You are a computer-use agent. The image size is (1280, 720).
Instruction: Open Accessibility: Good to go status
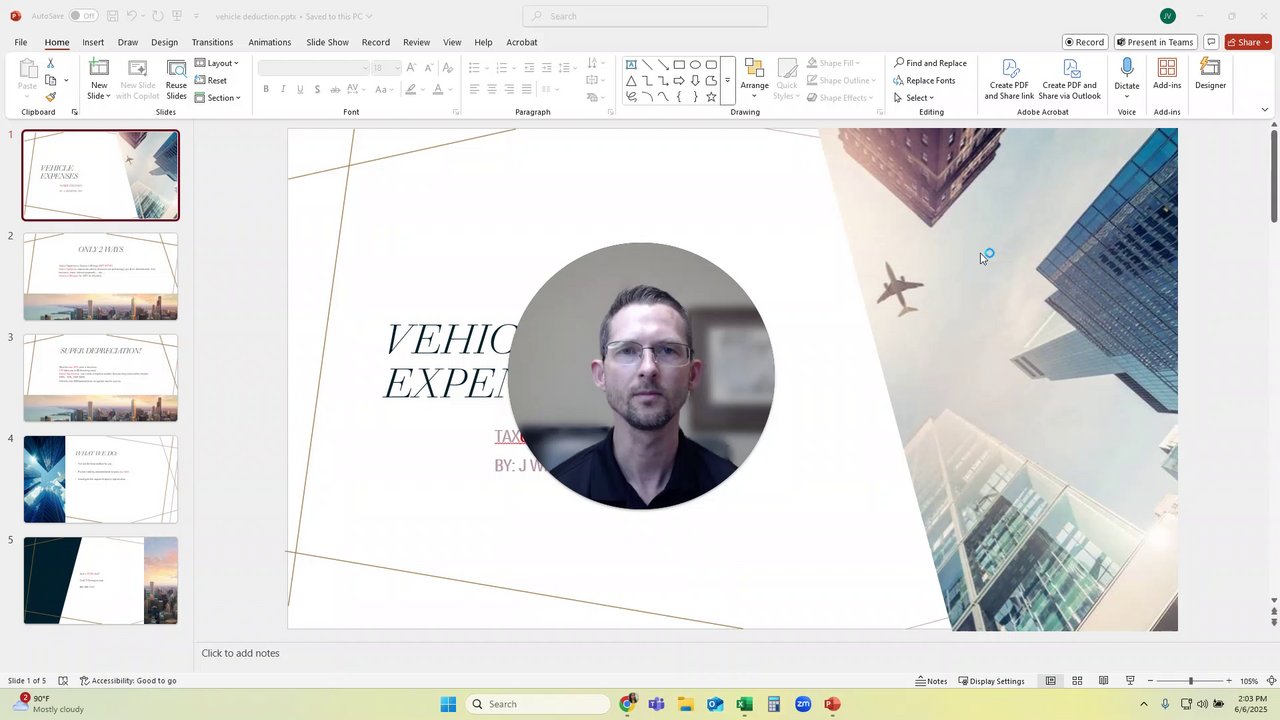click(x=128, y=681)
